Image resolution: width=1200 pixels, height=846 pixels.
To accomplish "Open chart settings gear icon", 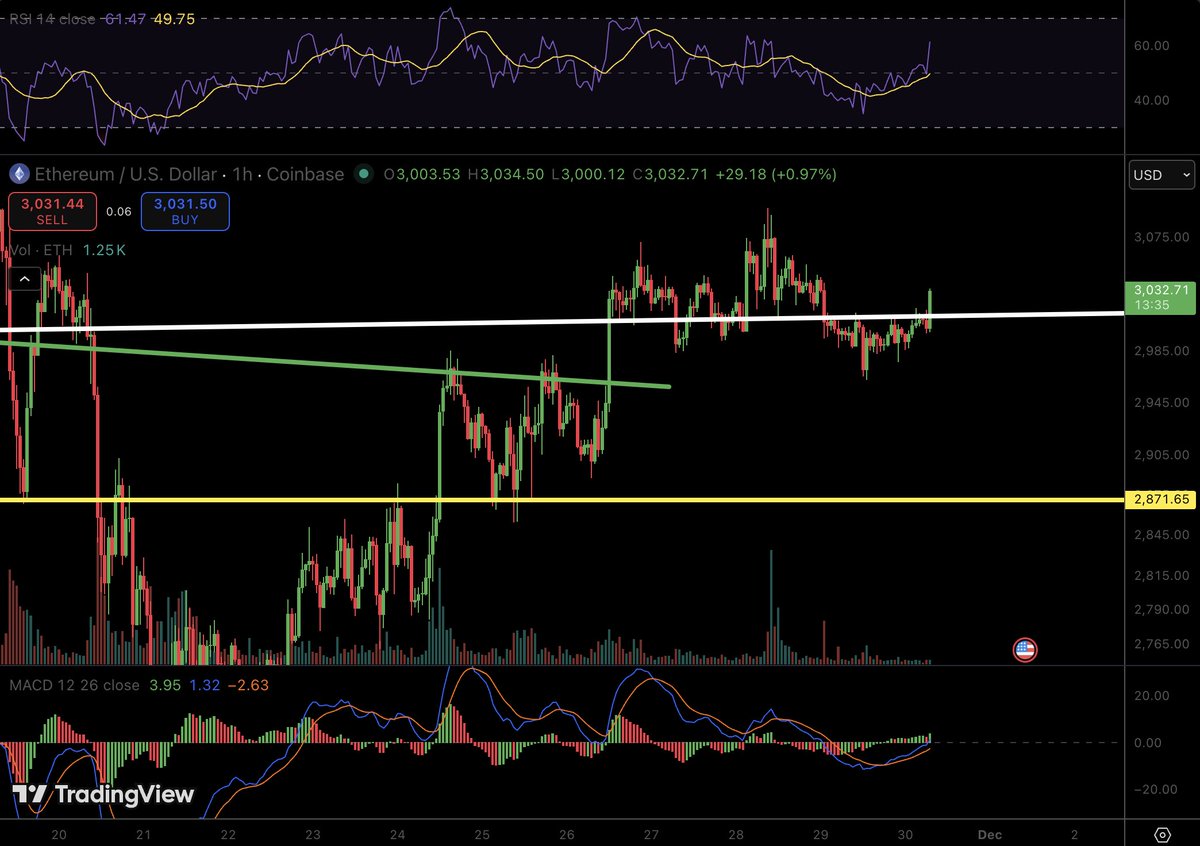I will [x=1161, y=834].
